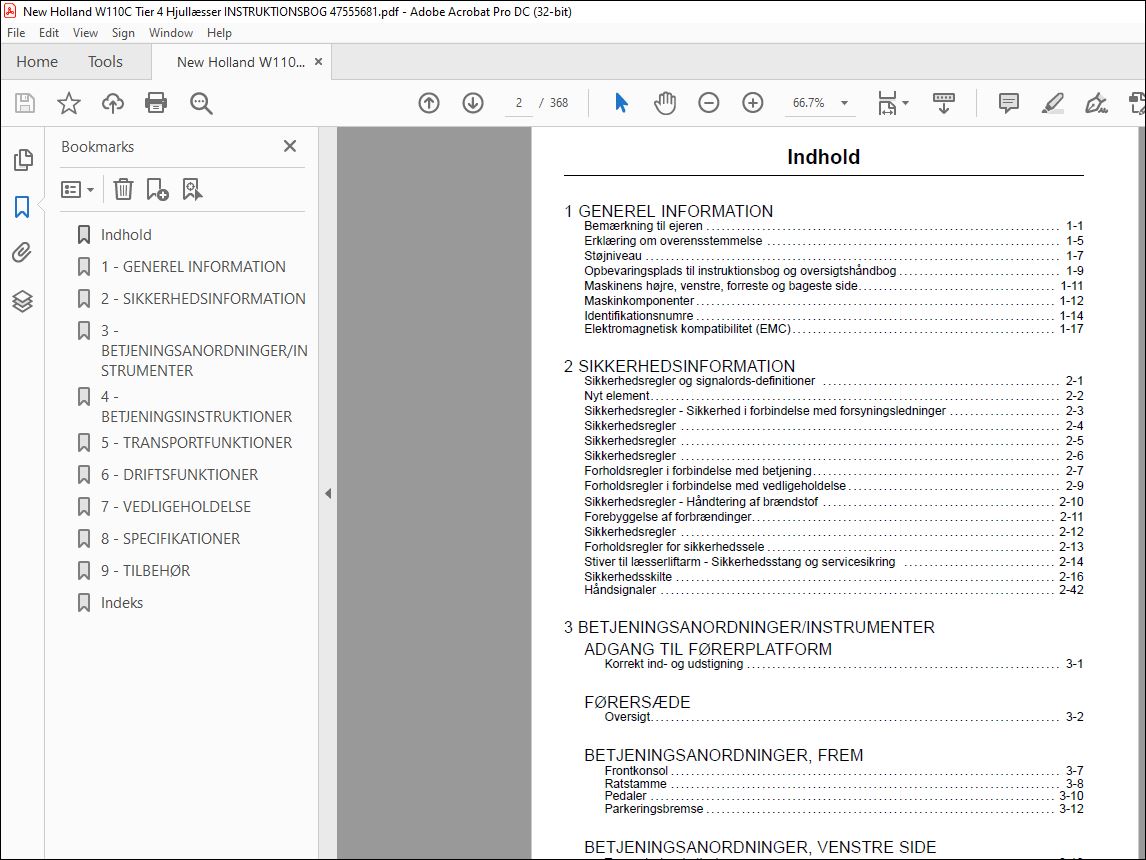The image size is (1146, 860).
Task: Add file to starred with star icon
Action: pos(69,103)
